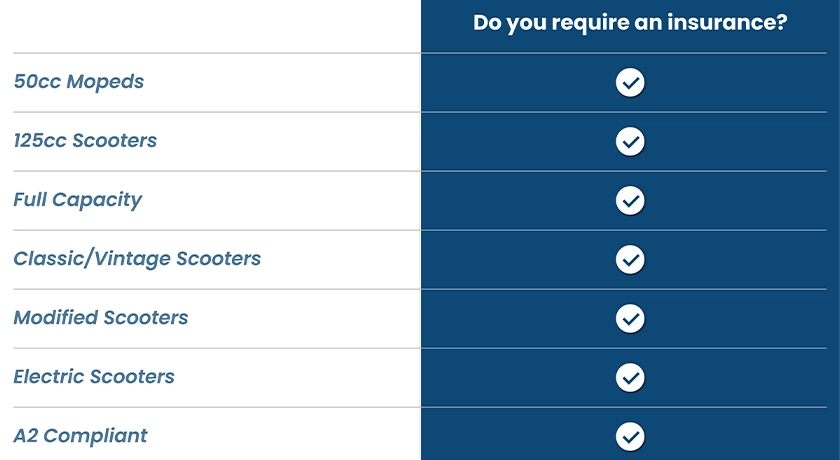Viewport: 840px width, 460px height.
Task: Toggle the Modified Scooters checkmark
Action: 630,318
